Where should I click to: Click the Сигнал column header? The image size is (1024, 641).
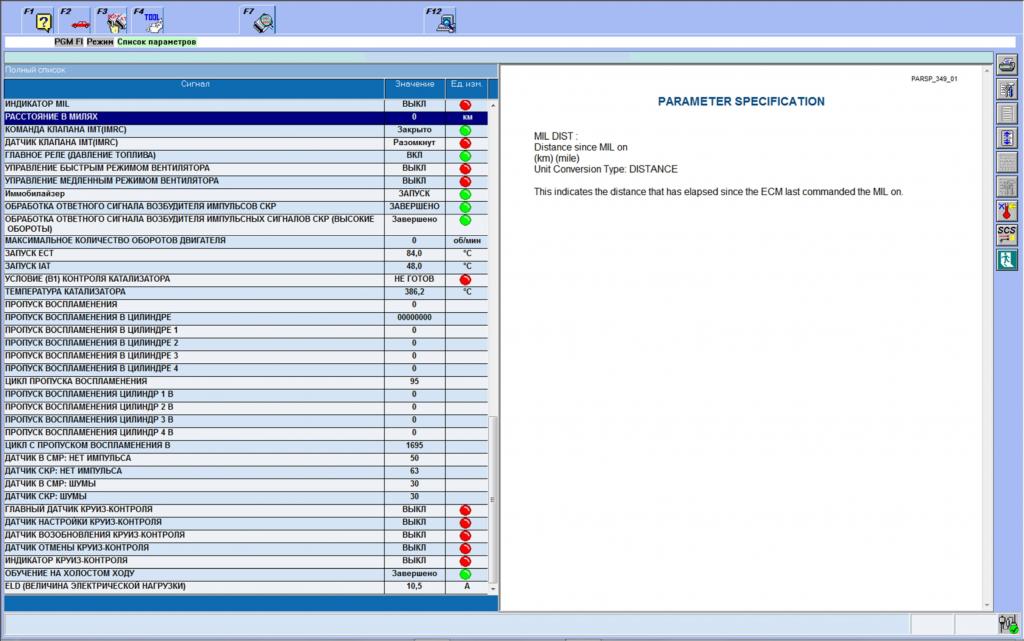pyautogui.click(x=195, y=84)
